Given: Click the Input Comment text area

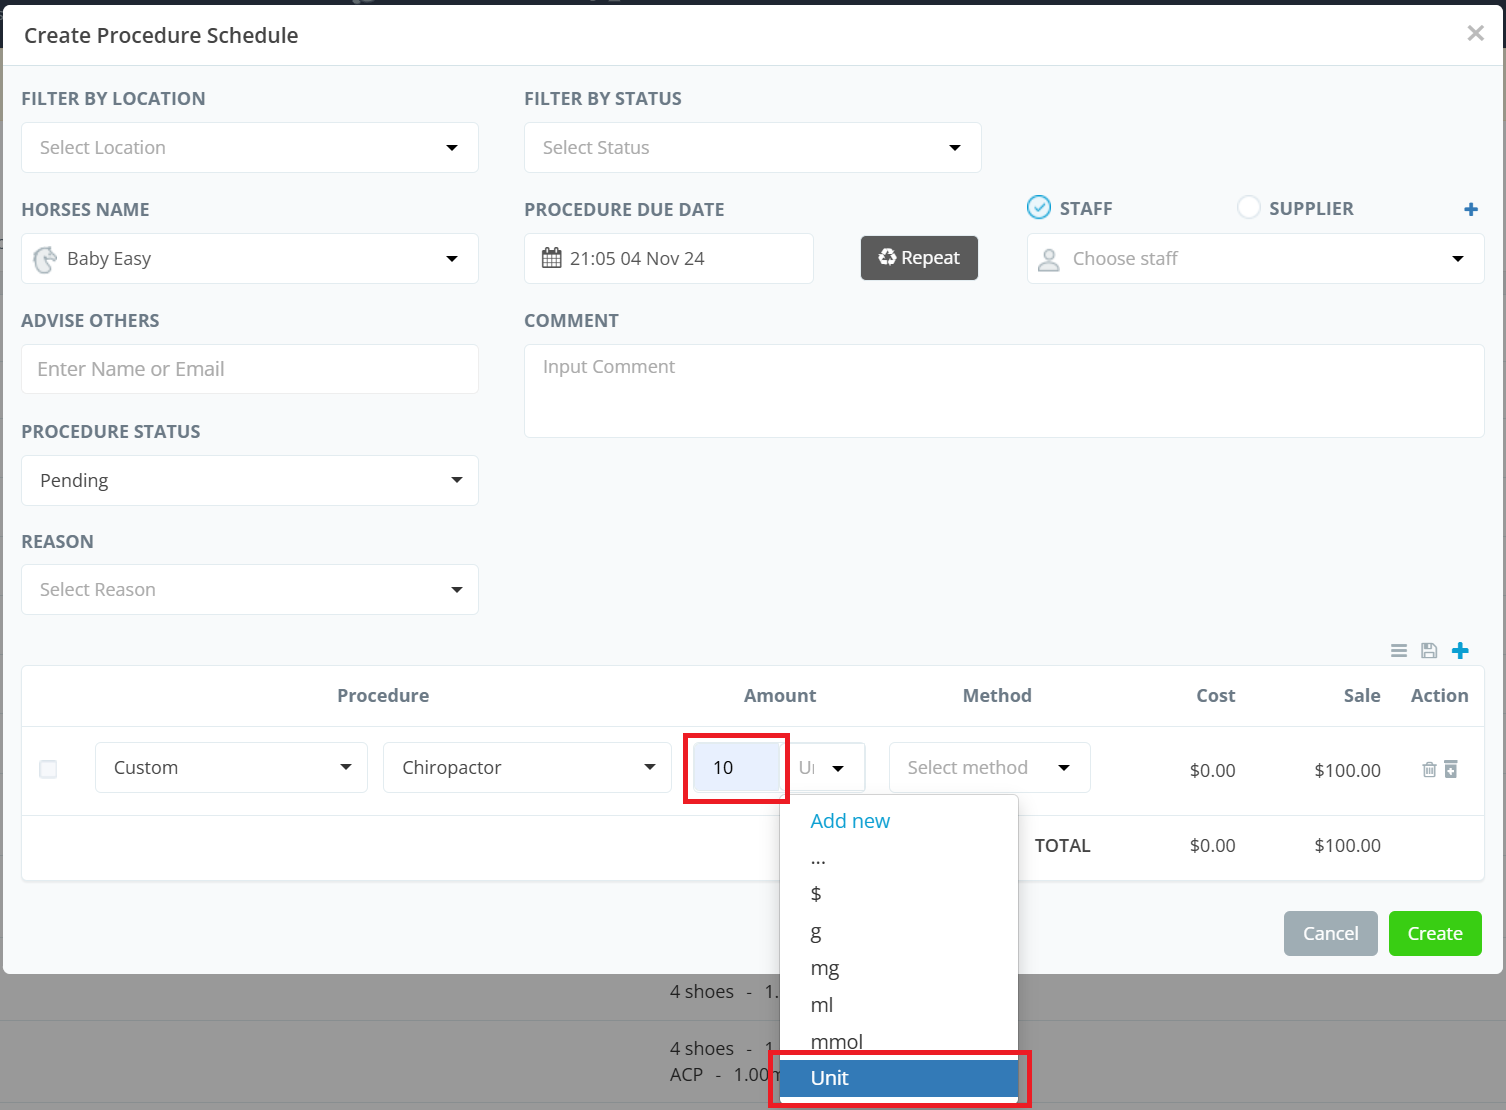Looking at the screenshot, I should pos(1003,391).
